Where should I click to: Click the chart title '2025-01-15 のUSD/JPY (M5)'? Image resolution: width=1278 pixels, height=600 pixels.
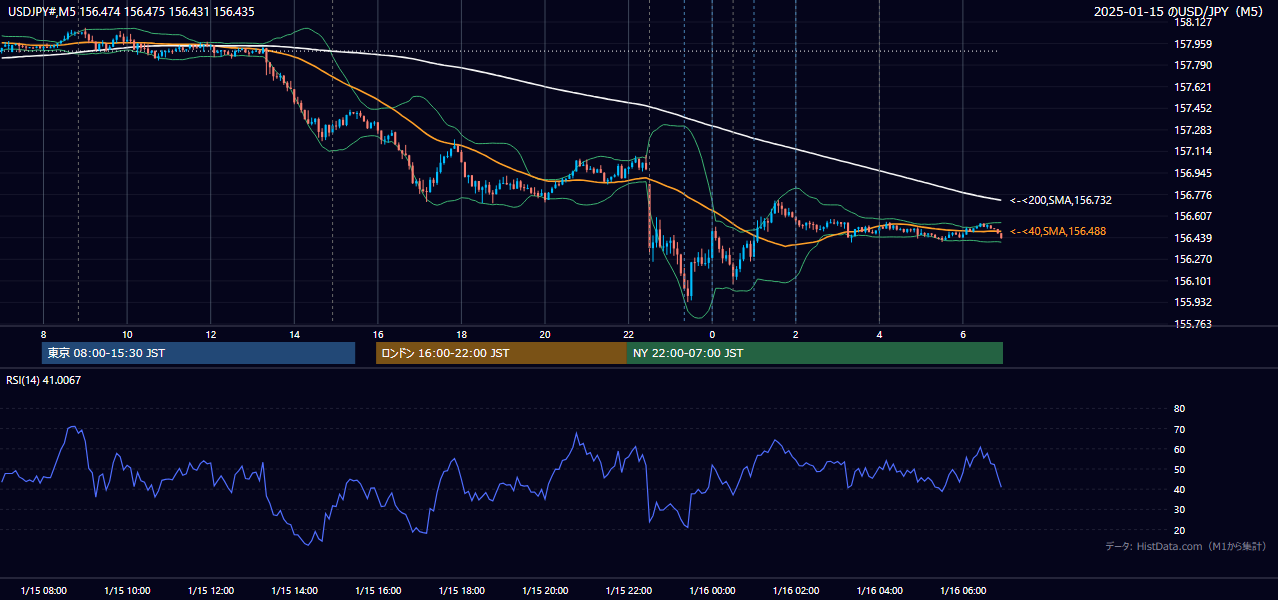coord(1180,12)
